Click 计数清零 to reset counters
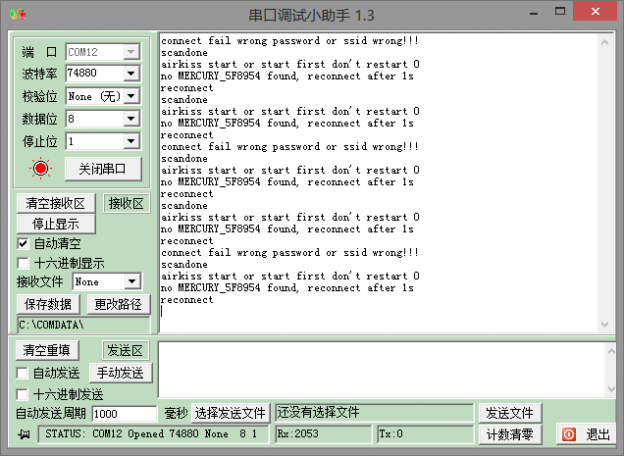 click(x=510, y=435)
